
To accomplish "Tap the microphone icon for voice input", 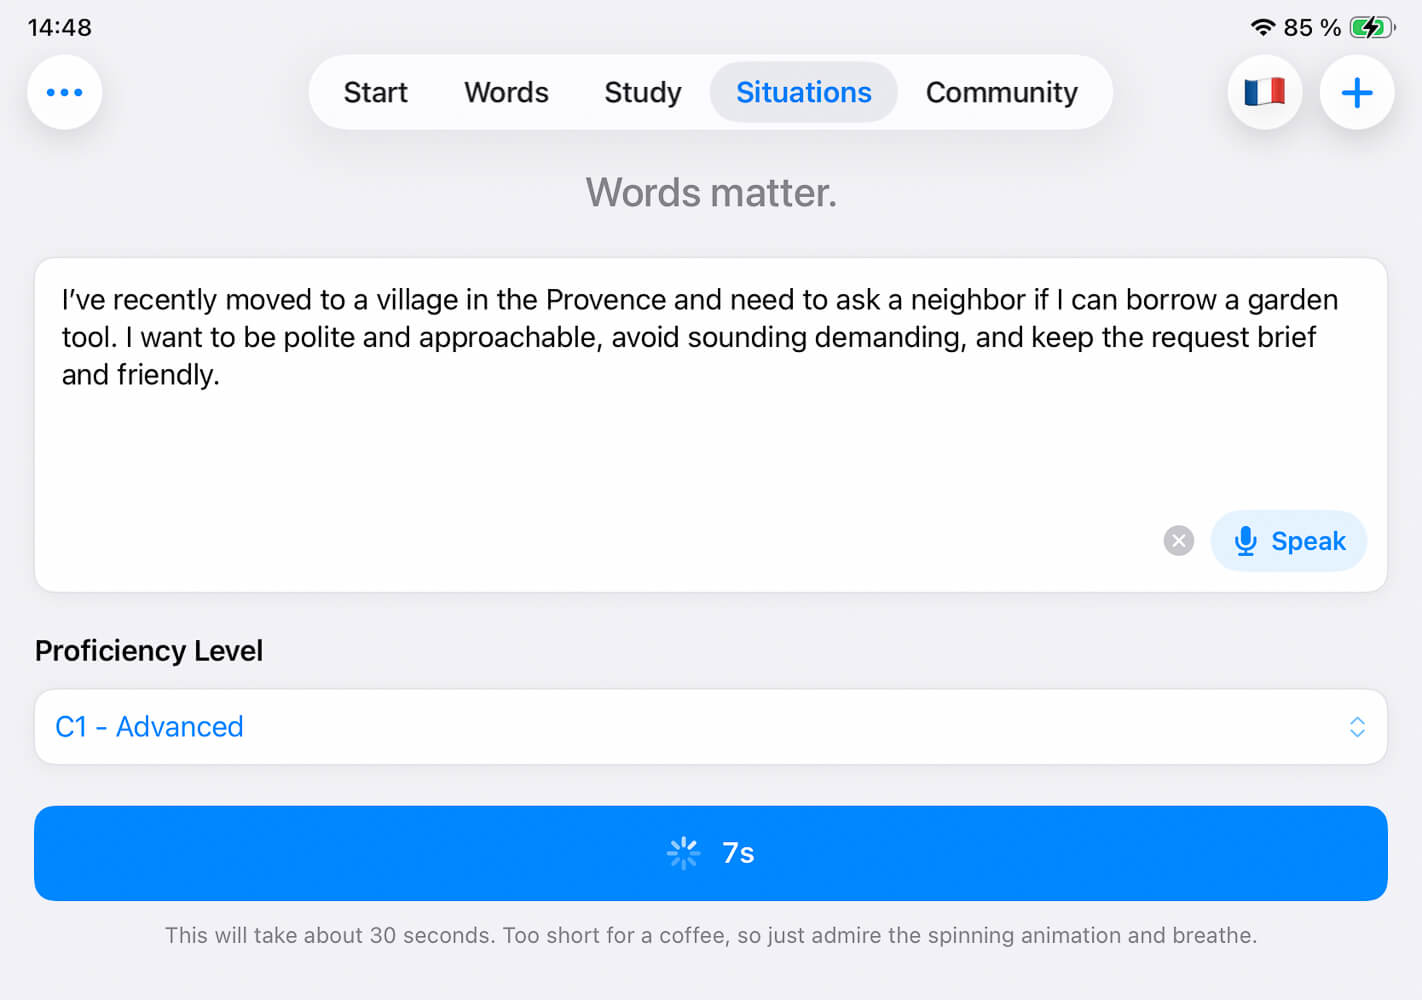I will tap(1245, 541).
